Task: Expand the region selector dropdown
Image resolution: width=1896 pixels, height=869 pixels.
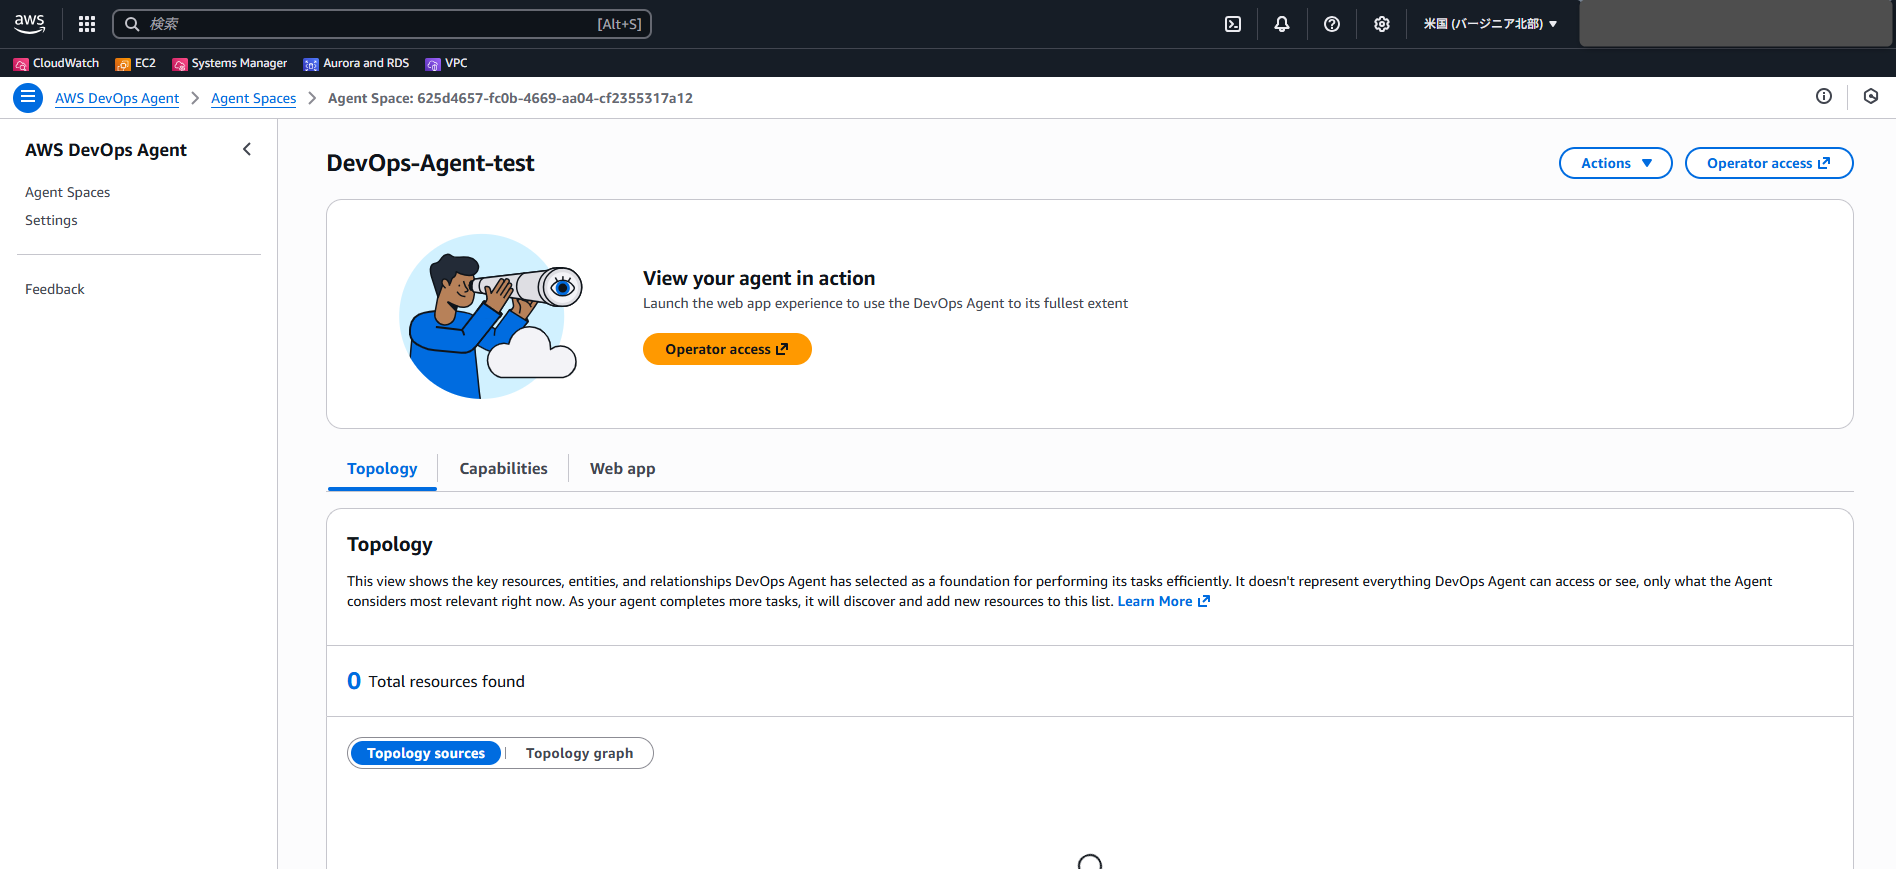Action: (1490, 24)
